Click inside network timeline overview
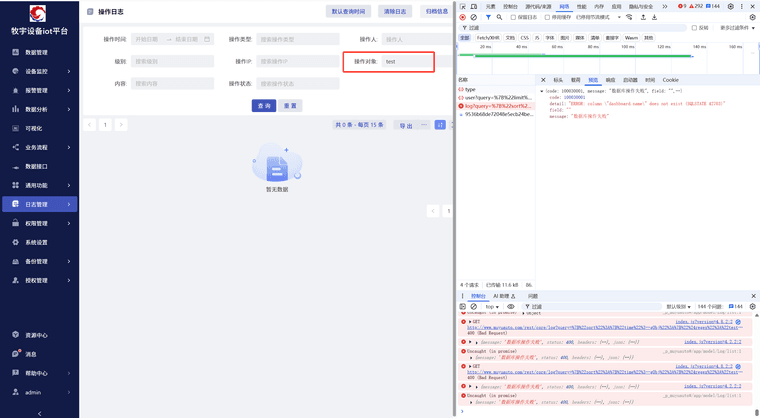Image resolution: width=760 pixels, height=418 pixels. click(x=608, y=58)
